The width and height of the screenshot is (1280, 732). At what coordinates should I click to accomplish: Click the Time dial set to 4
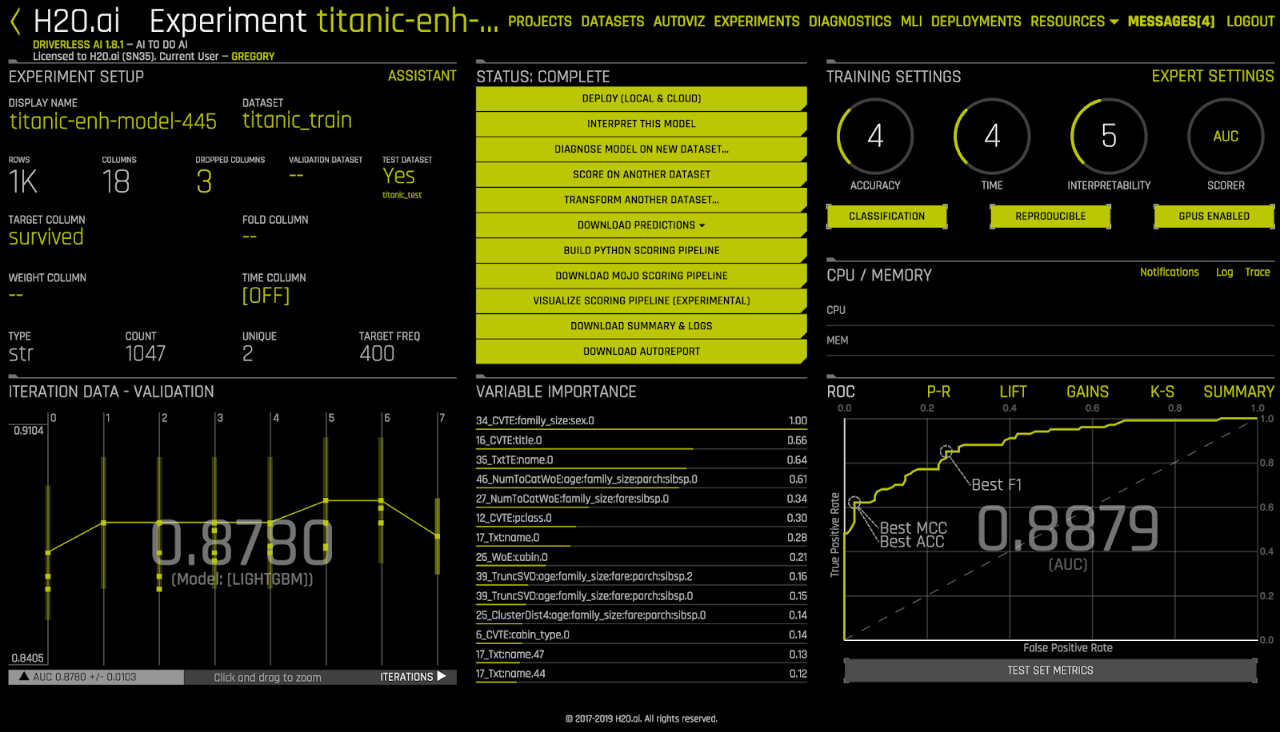991,137
